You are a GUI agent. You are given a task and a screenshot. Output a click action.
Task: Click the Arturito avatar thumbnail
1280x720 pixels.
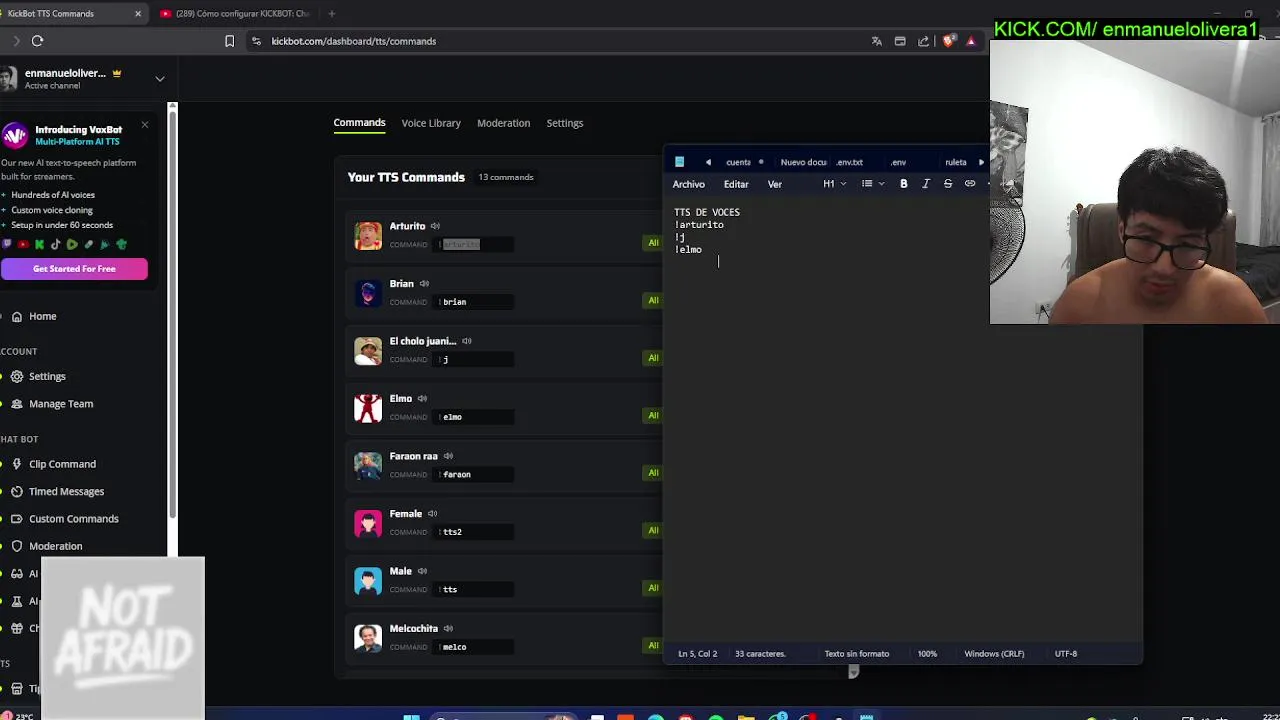[368, 235]
